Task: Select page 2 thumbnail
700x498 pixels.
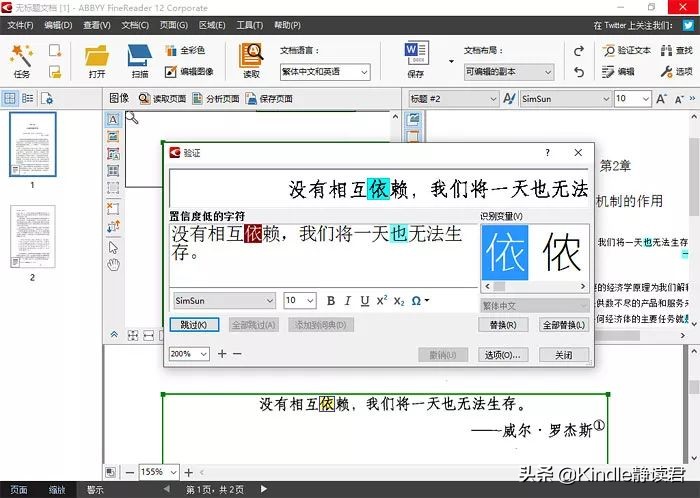Action: [x=33, y=237]
